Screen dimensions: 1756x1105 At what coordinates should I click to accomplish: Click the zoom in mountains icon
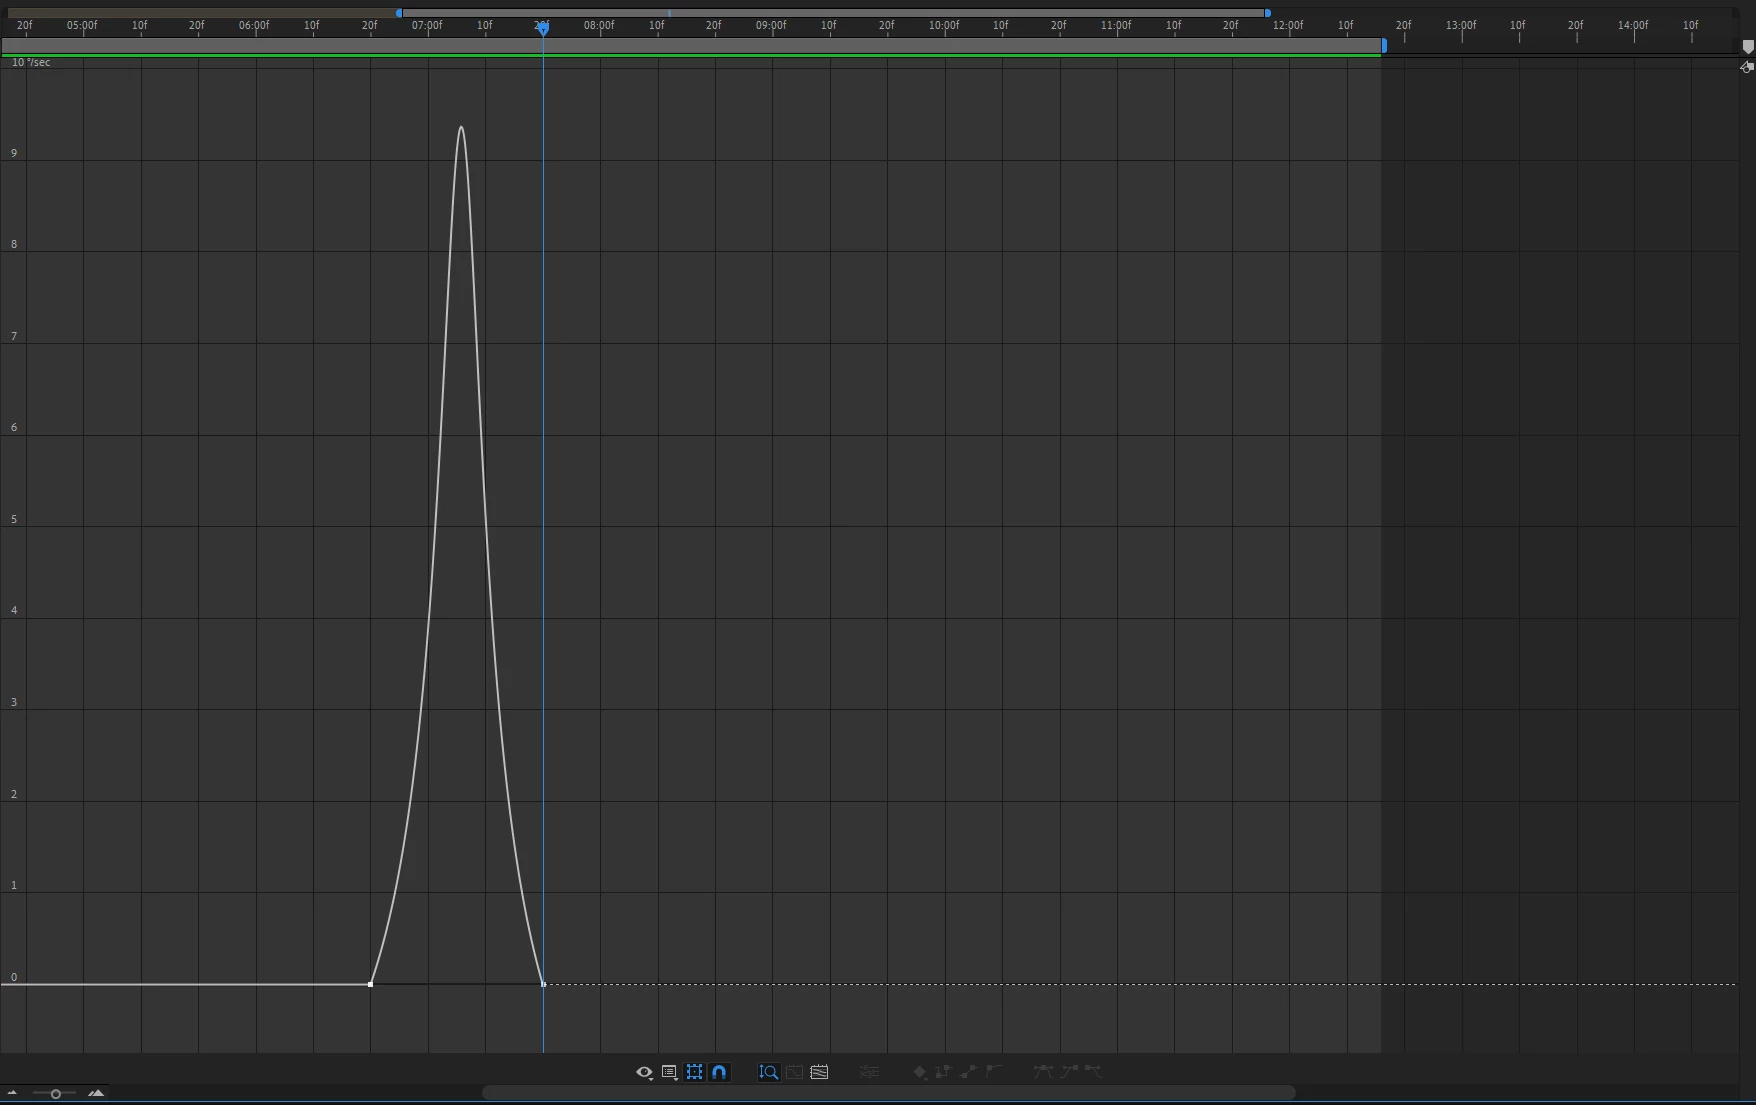click(x=96, y=1093)
